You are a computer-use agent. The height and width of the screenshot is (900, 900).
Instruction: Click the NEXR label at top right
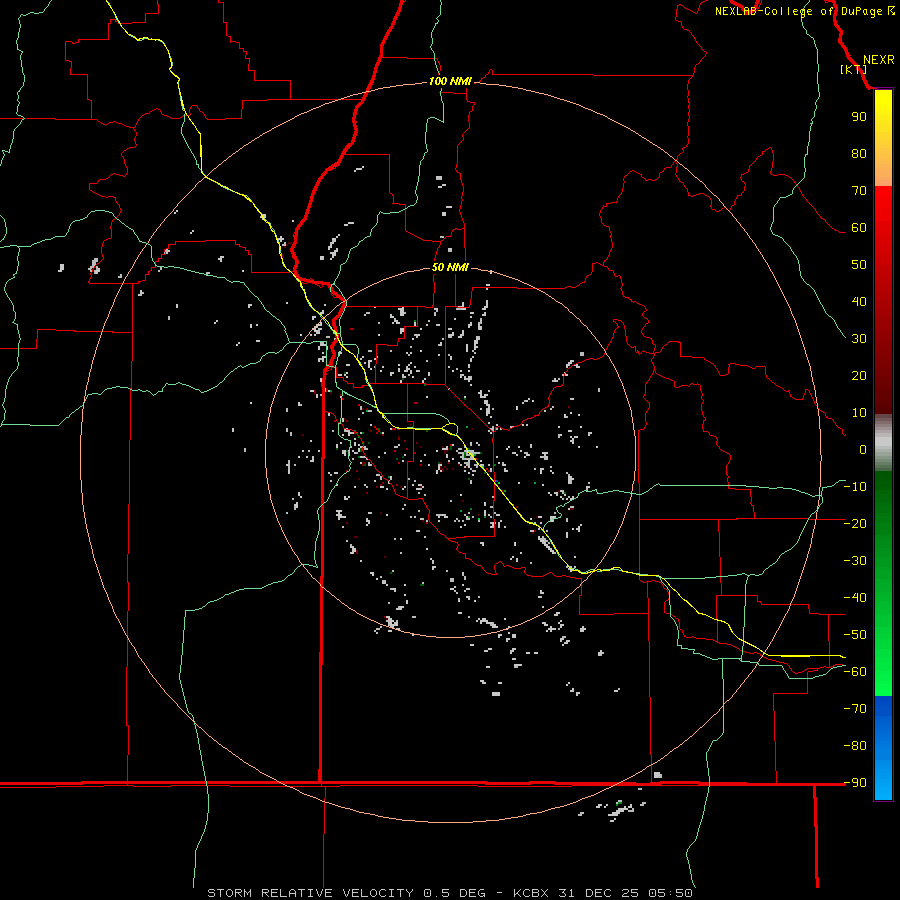point(878,60)
